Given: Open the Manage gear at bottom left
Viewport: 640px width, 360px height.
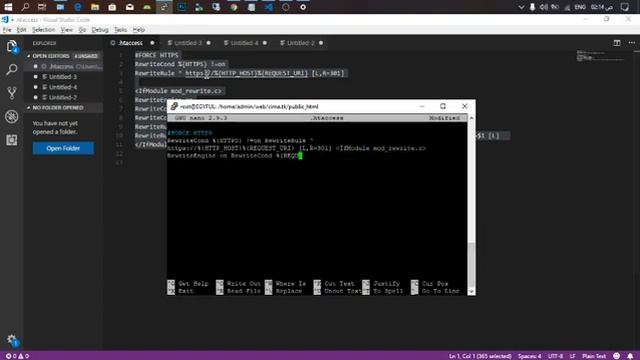Looking at the screenshot, I should [12, 340].
